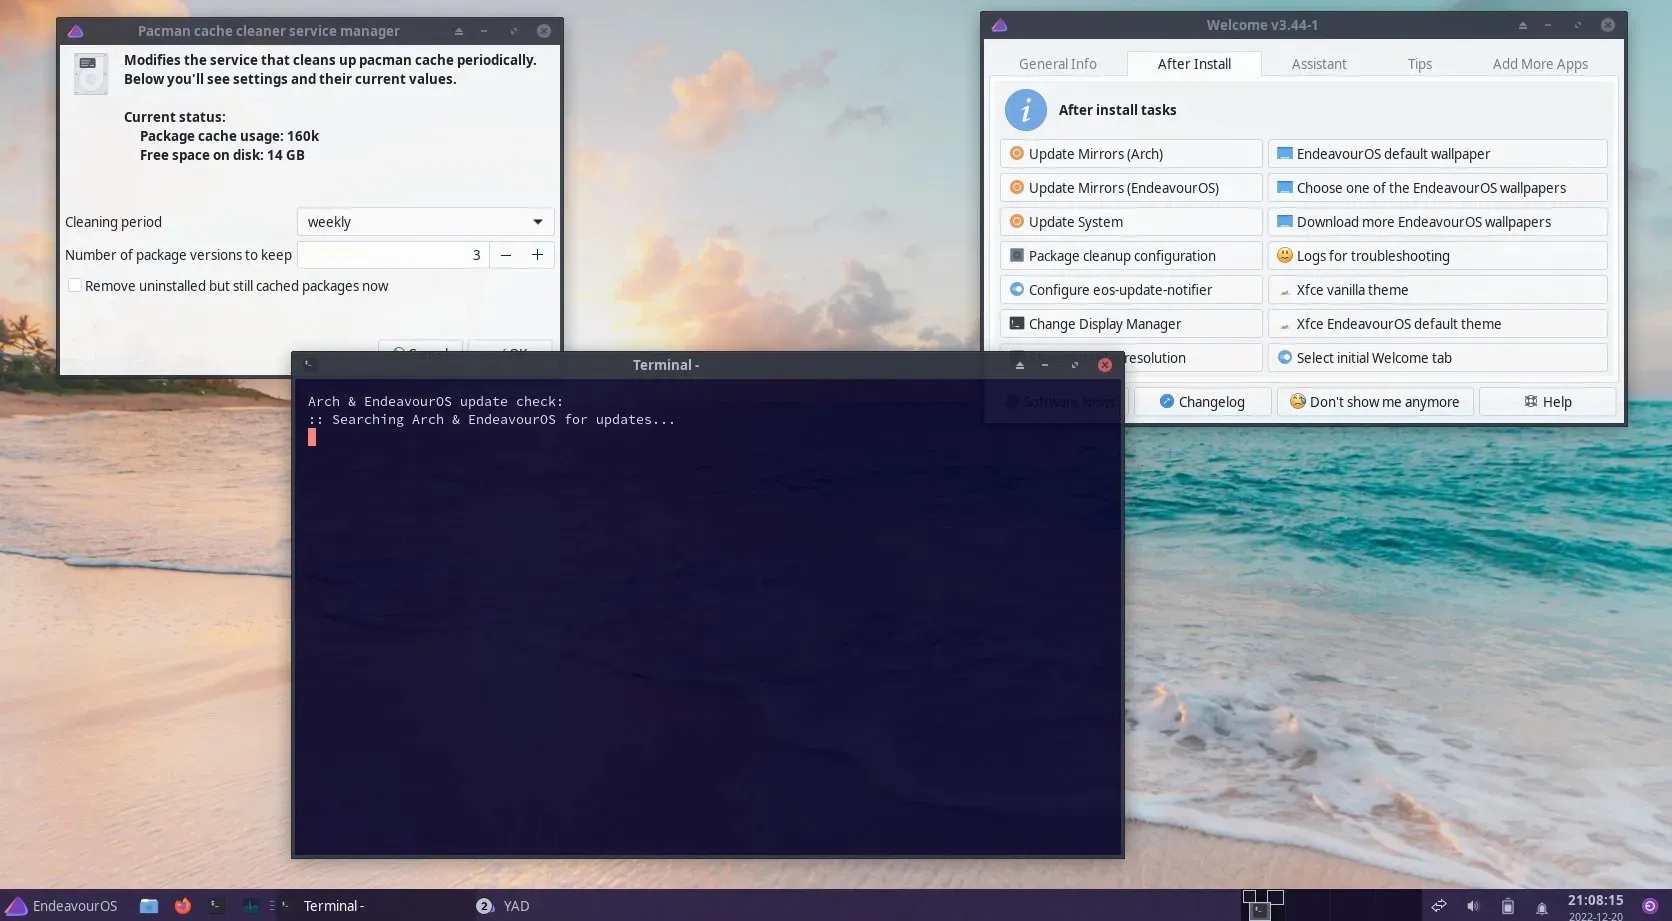Switch to the General Info tab

coord(1057,64)
